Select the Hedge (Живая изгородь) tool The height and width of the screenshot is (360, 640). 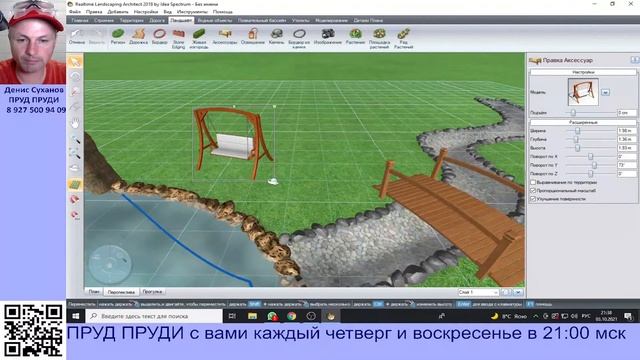[199, 38]
